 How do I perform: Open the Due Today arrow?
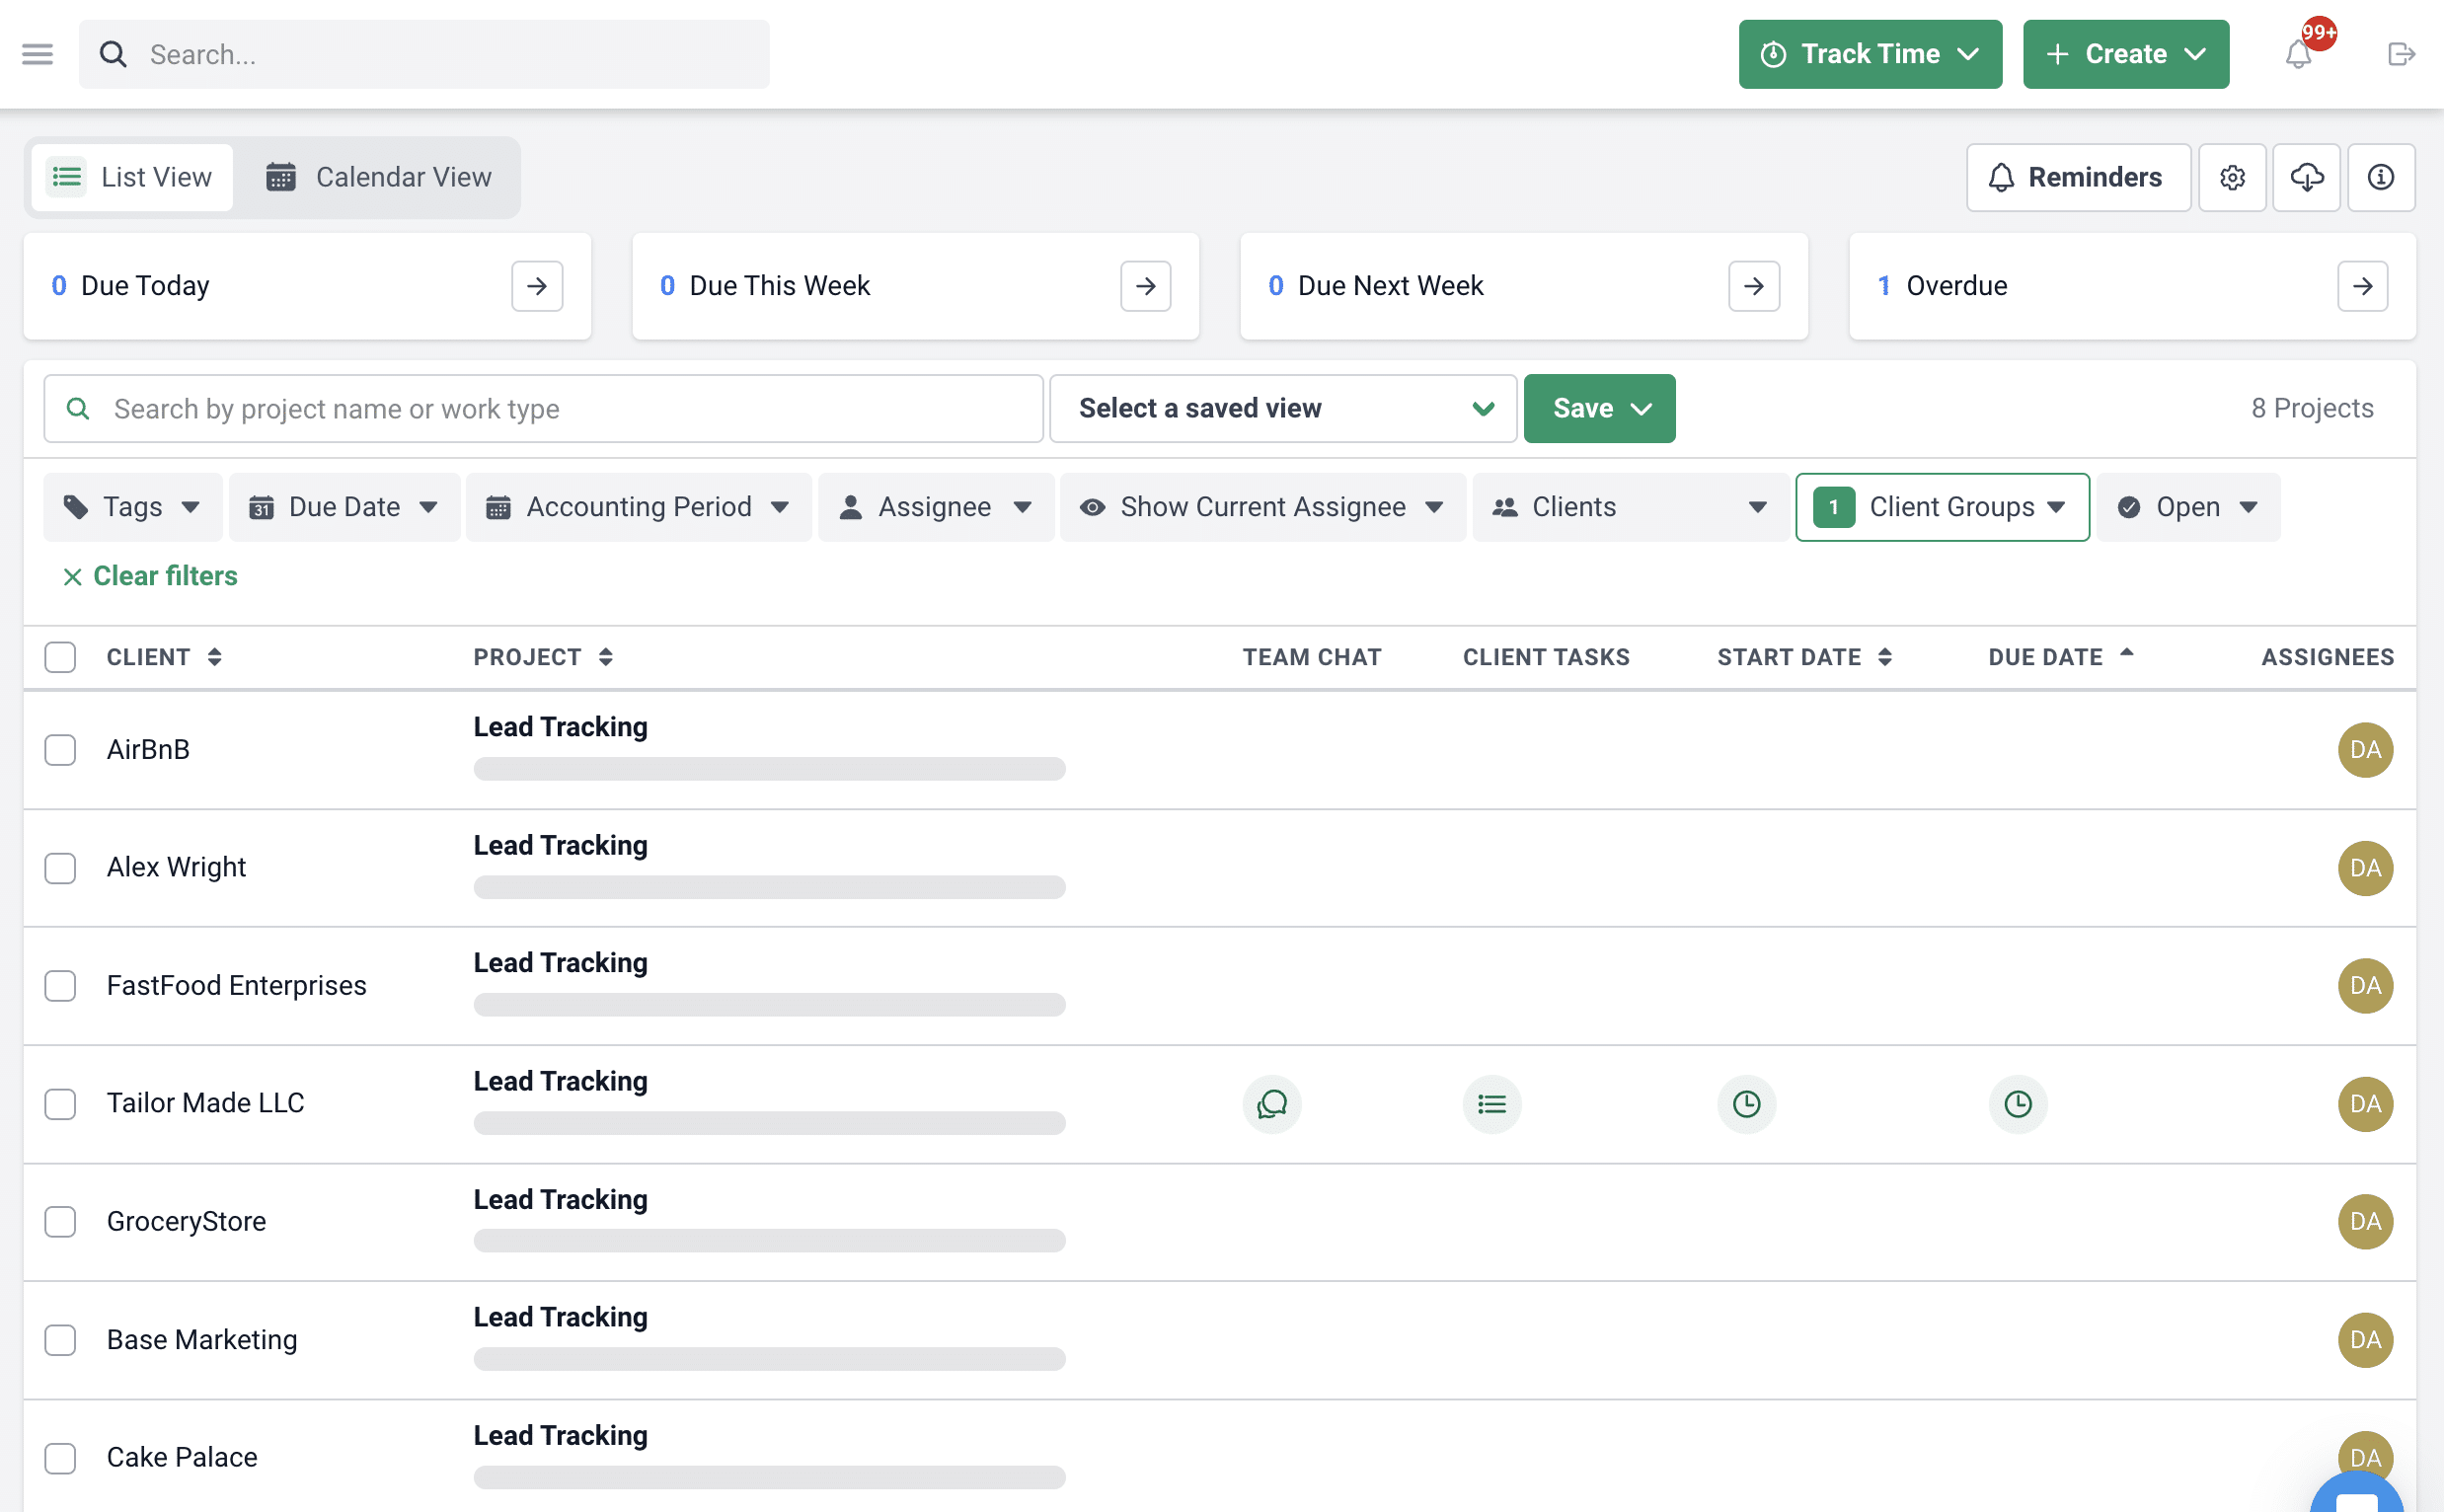pos(537,286)
